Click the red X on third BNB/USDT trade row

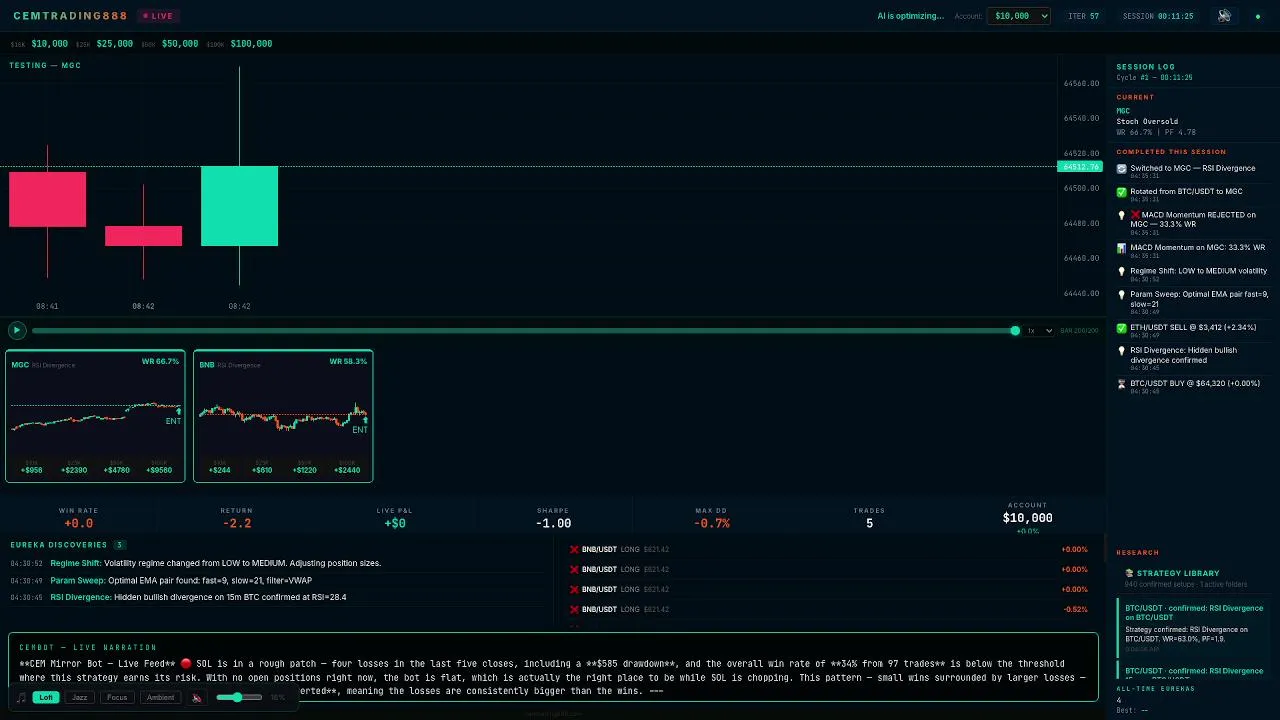[x=574, y=589]
